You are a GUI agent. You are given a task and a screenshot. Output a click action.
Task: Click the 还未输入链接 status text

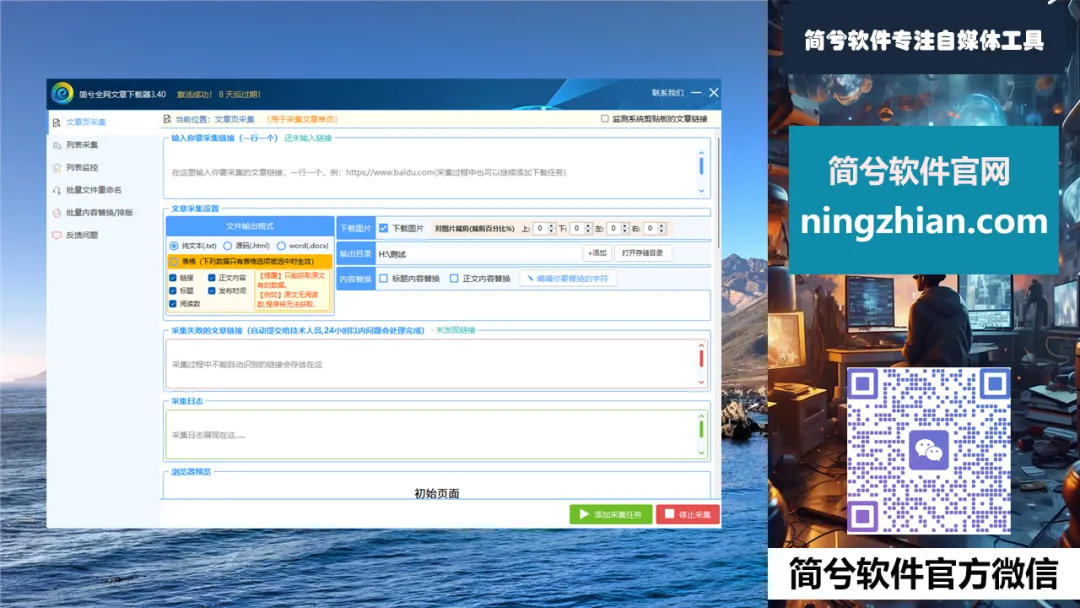point(308,138)
